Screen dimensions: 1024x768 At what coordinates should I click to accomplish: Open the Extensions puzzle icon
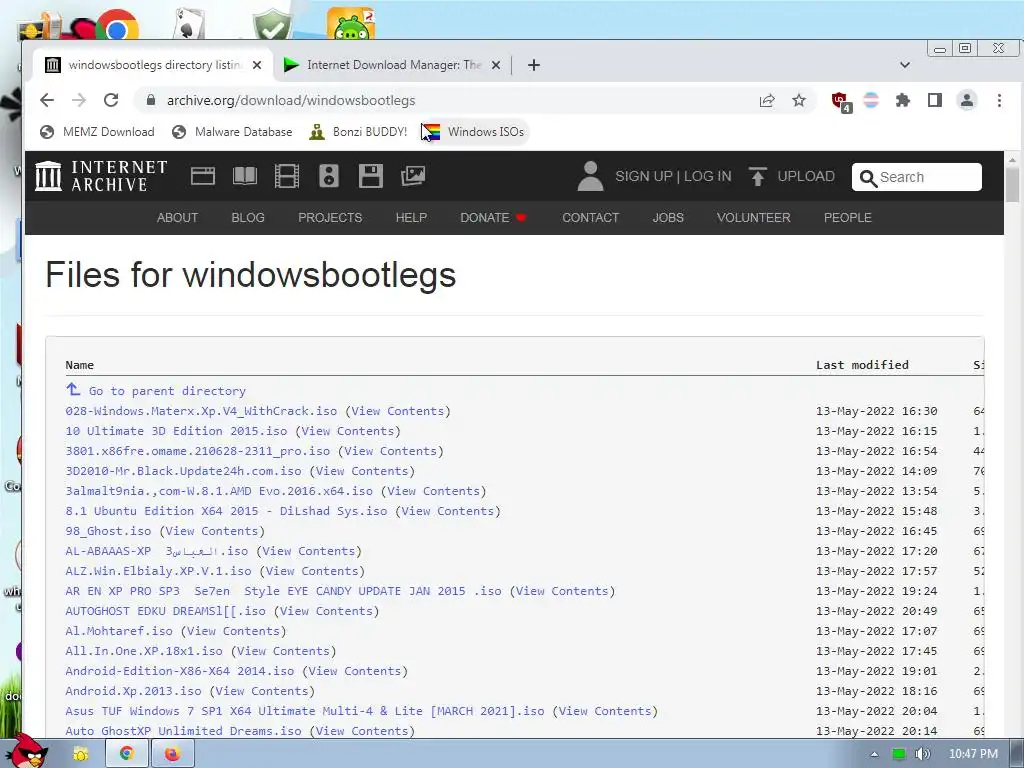903,101
